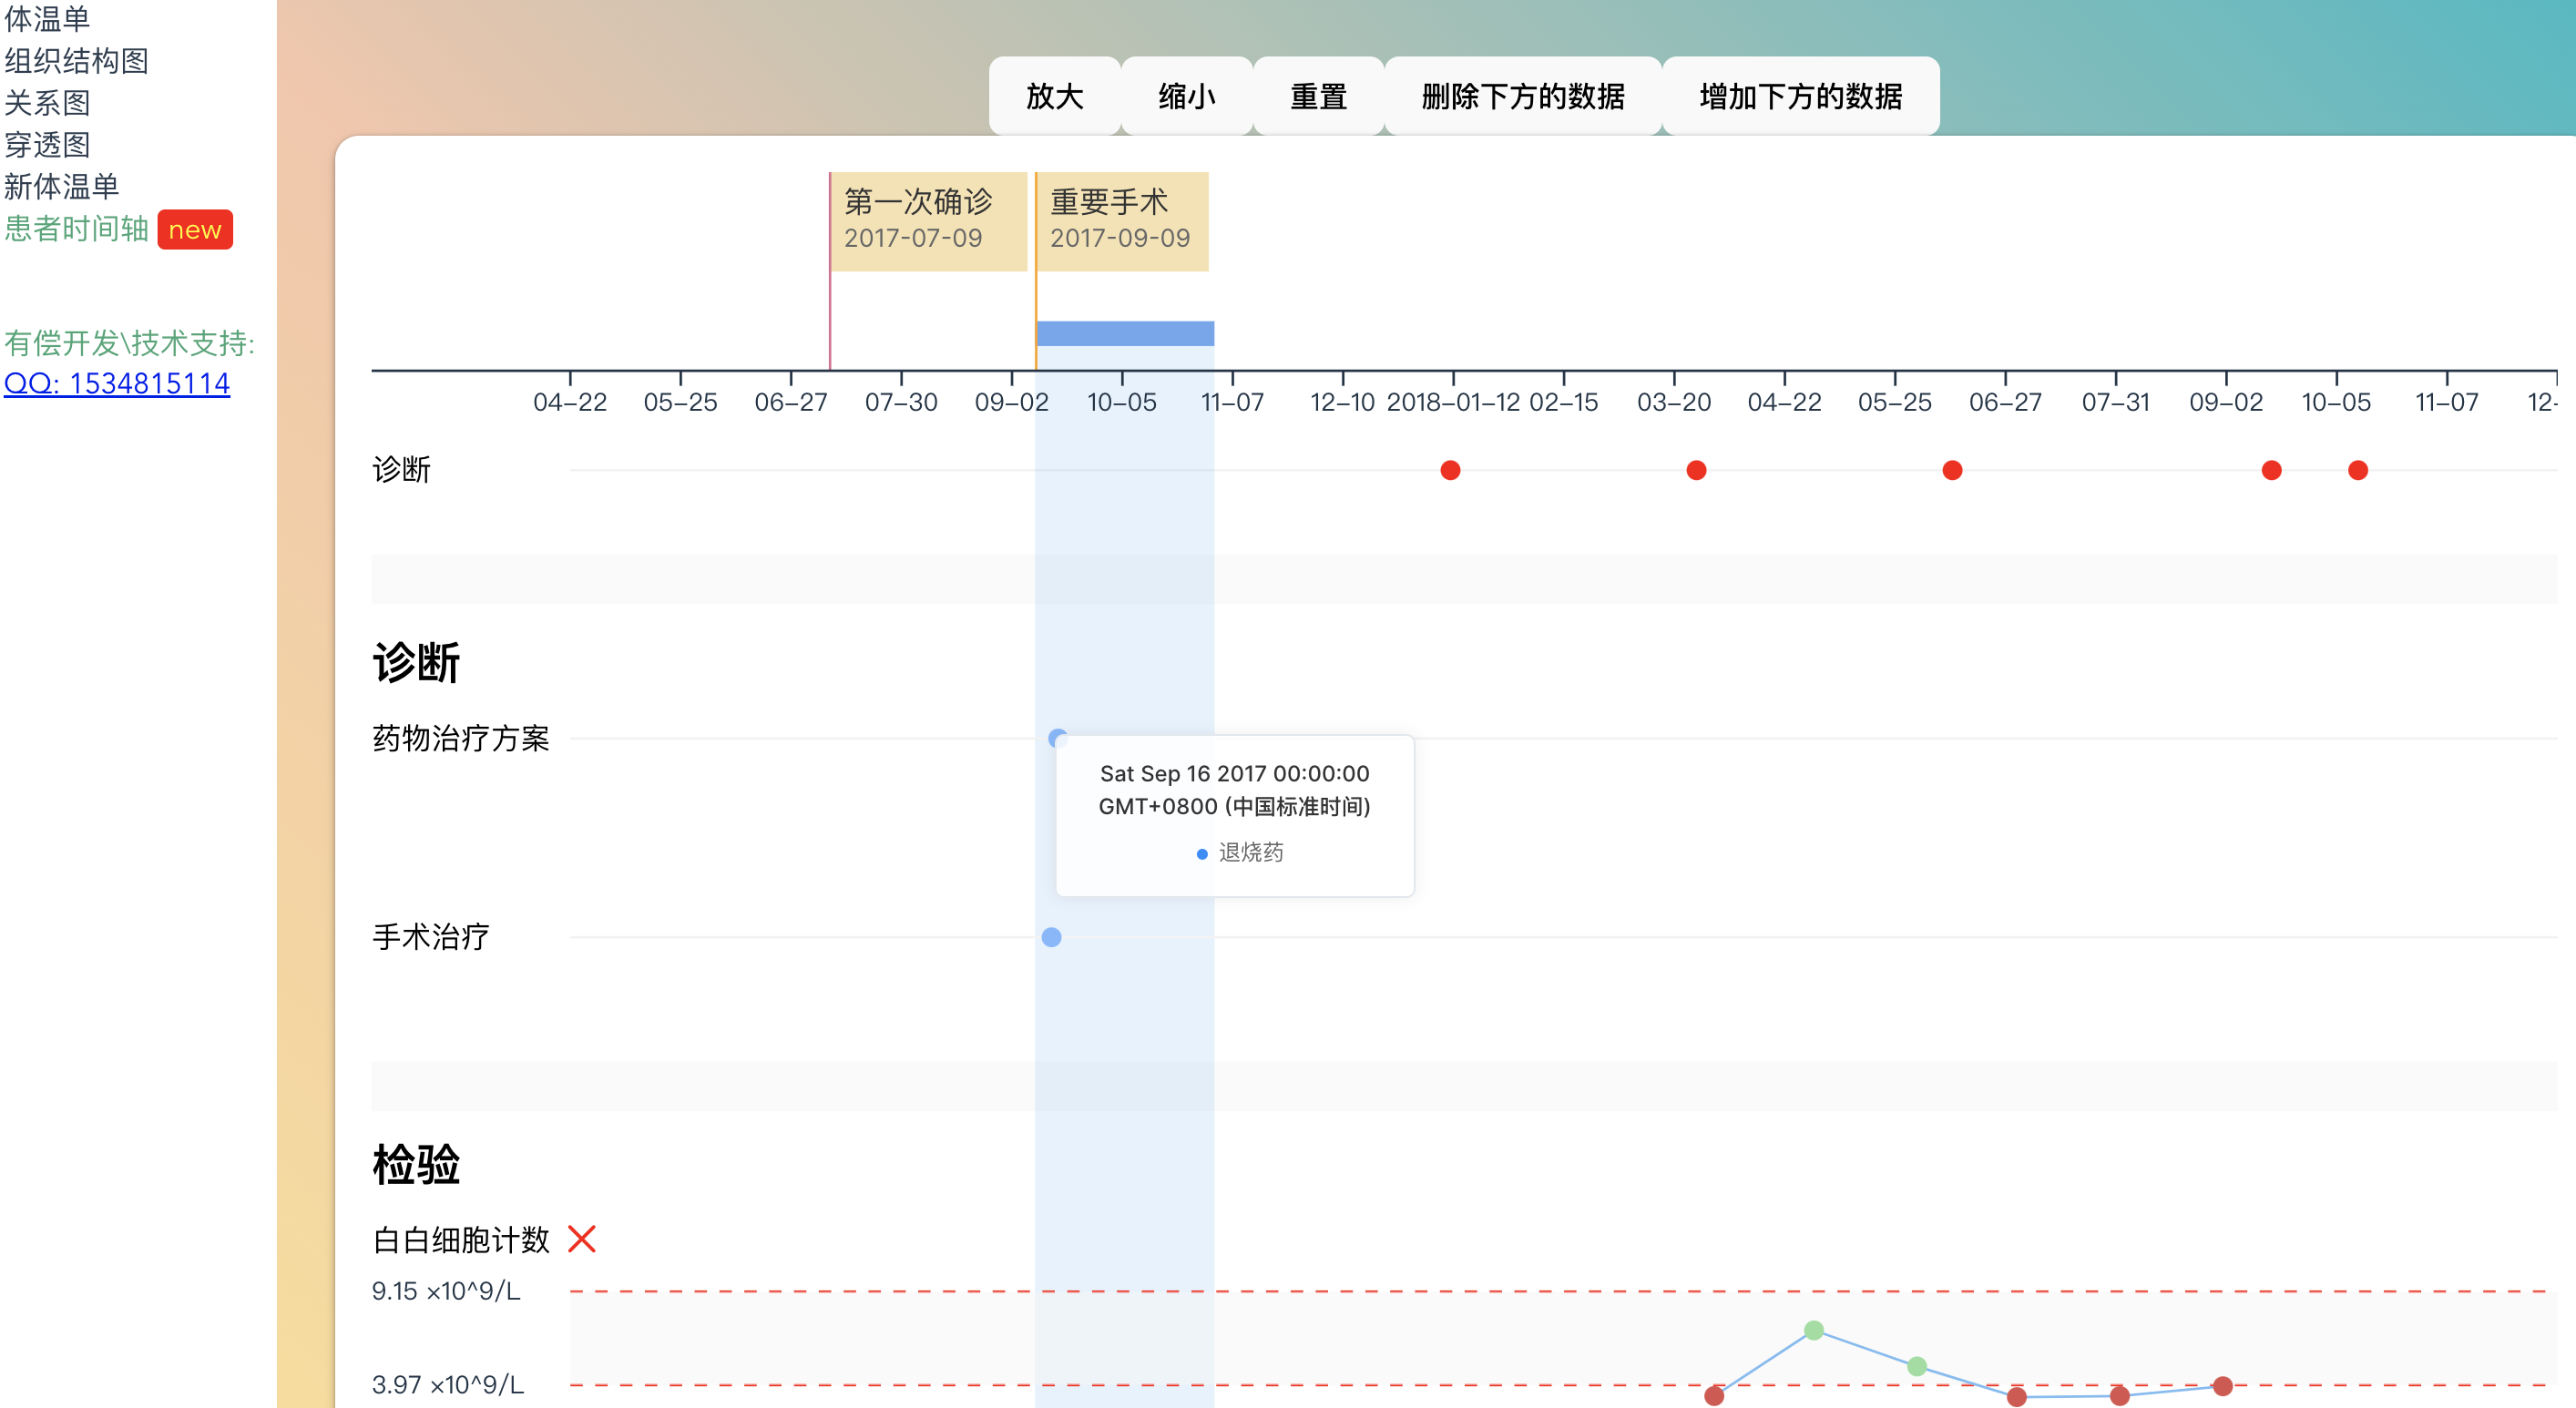Click last red dot in 诊断 row
This screenshot has width=2576, height=1408.
click(2357, 470)
